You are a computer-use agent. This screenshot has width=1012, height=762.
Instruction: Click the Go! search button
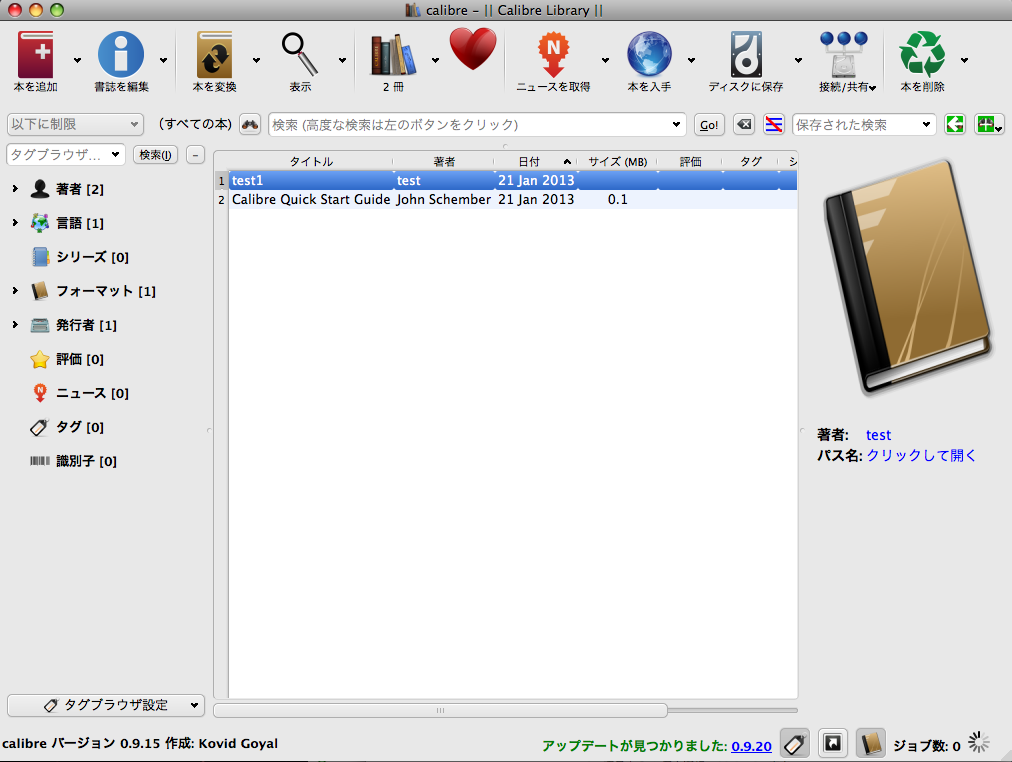[709, 125]
